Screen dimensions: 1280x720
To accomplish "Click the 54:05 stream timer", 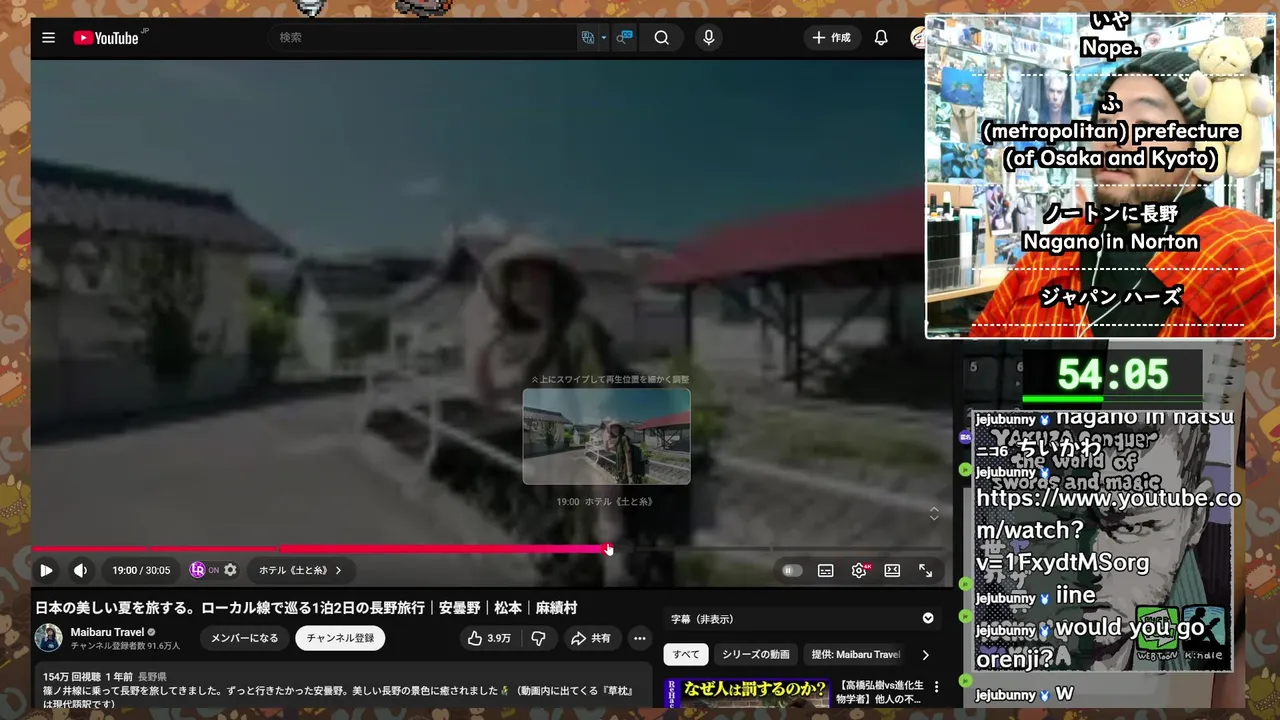I will click(1112, 375).
